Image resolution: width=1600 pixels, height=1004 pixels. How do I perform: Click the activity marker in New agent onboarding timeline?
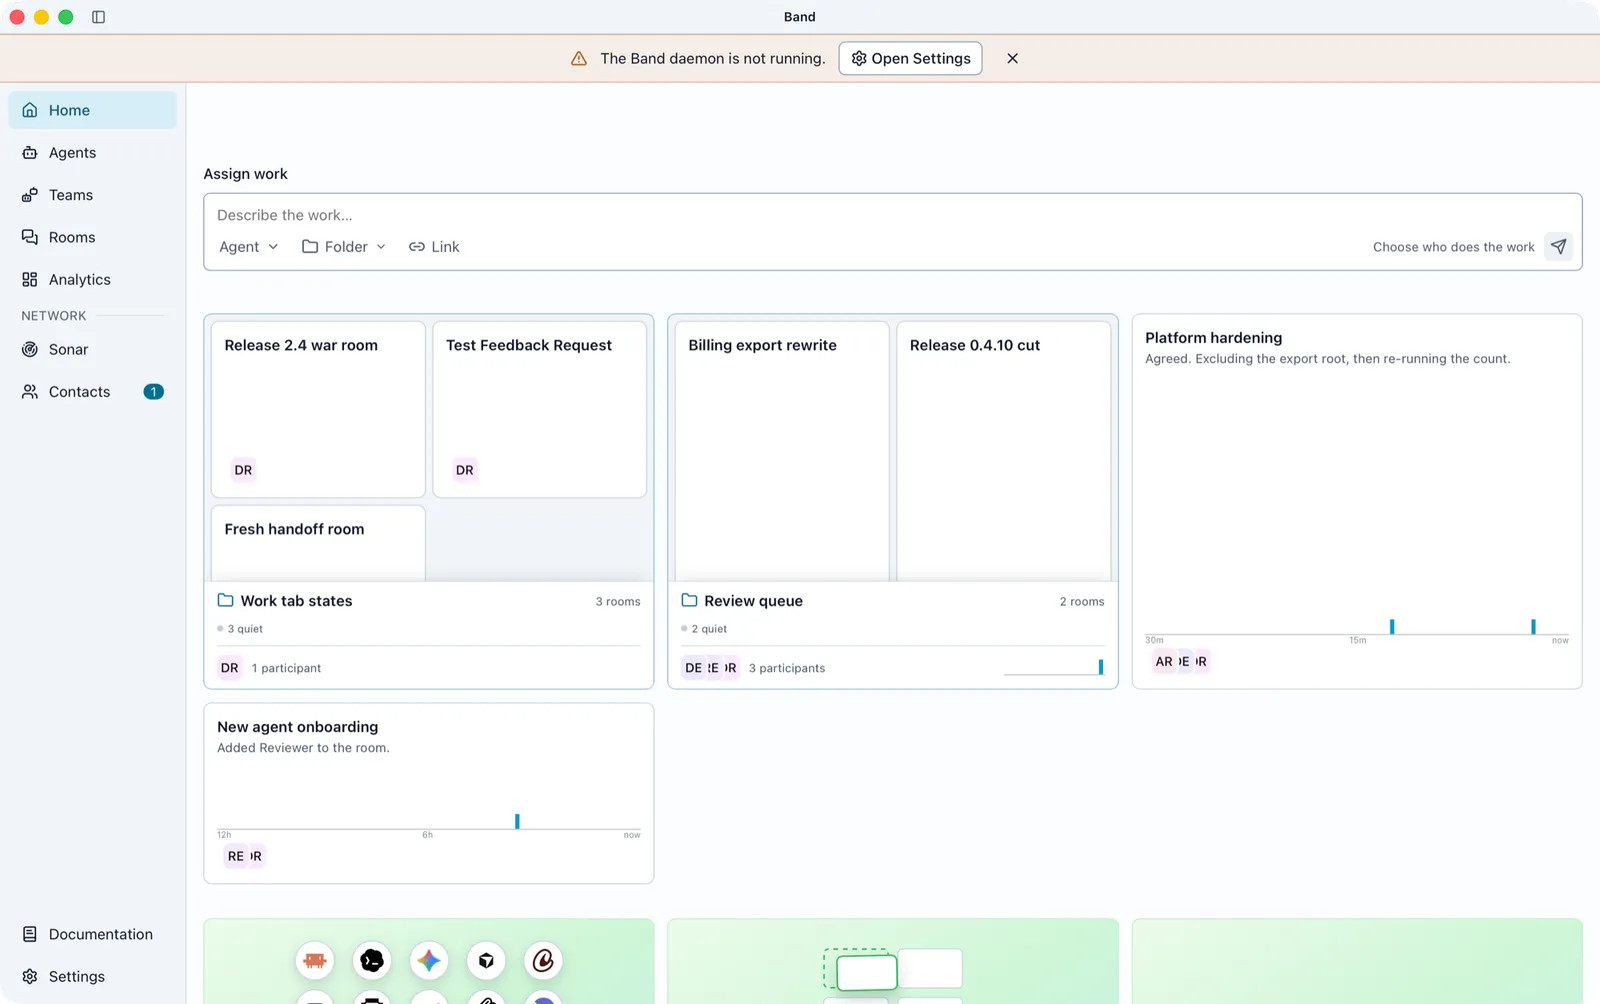(517, 821)
